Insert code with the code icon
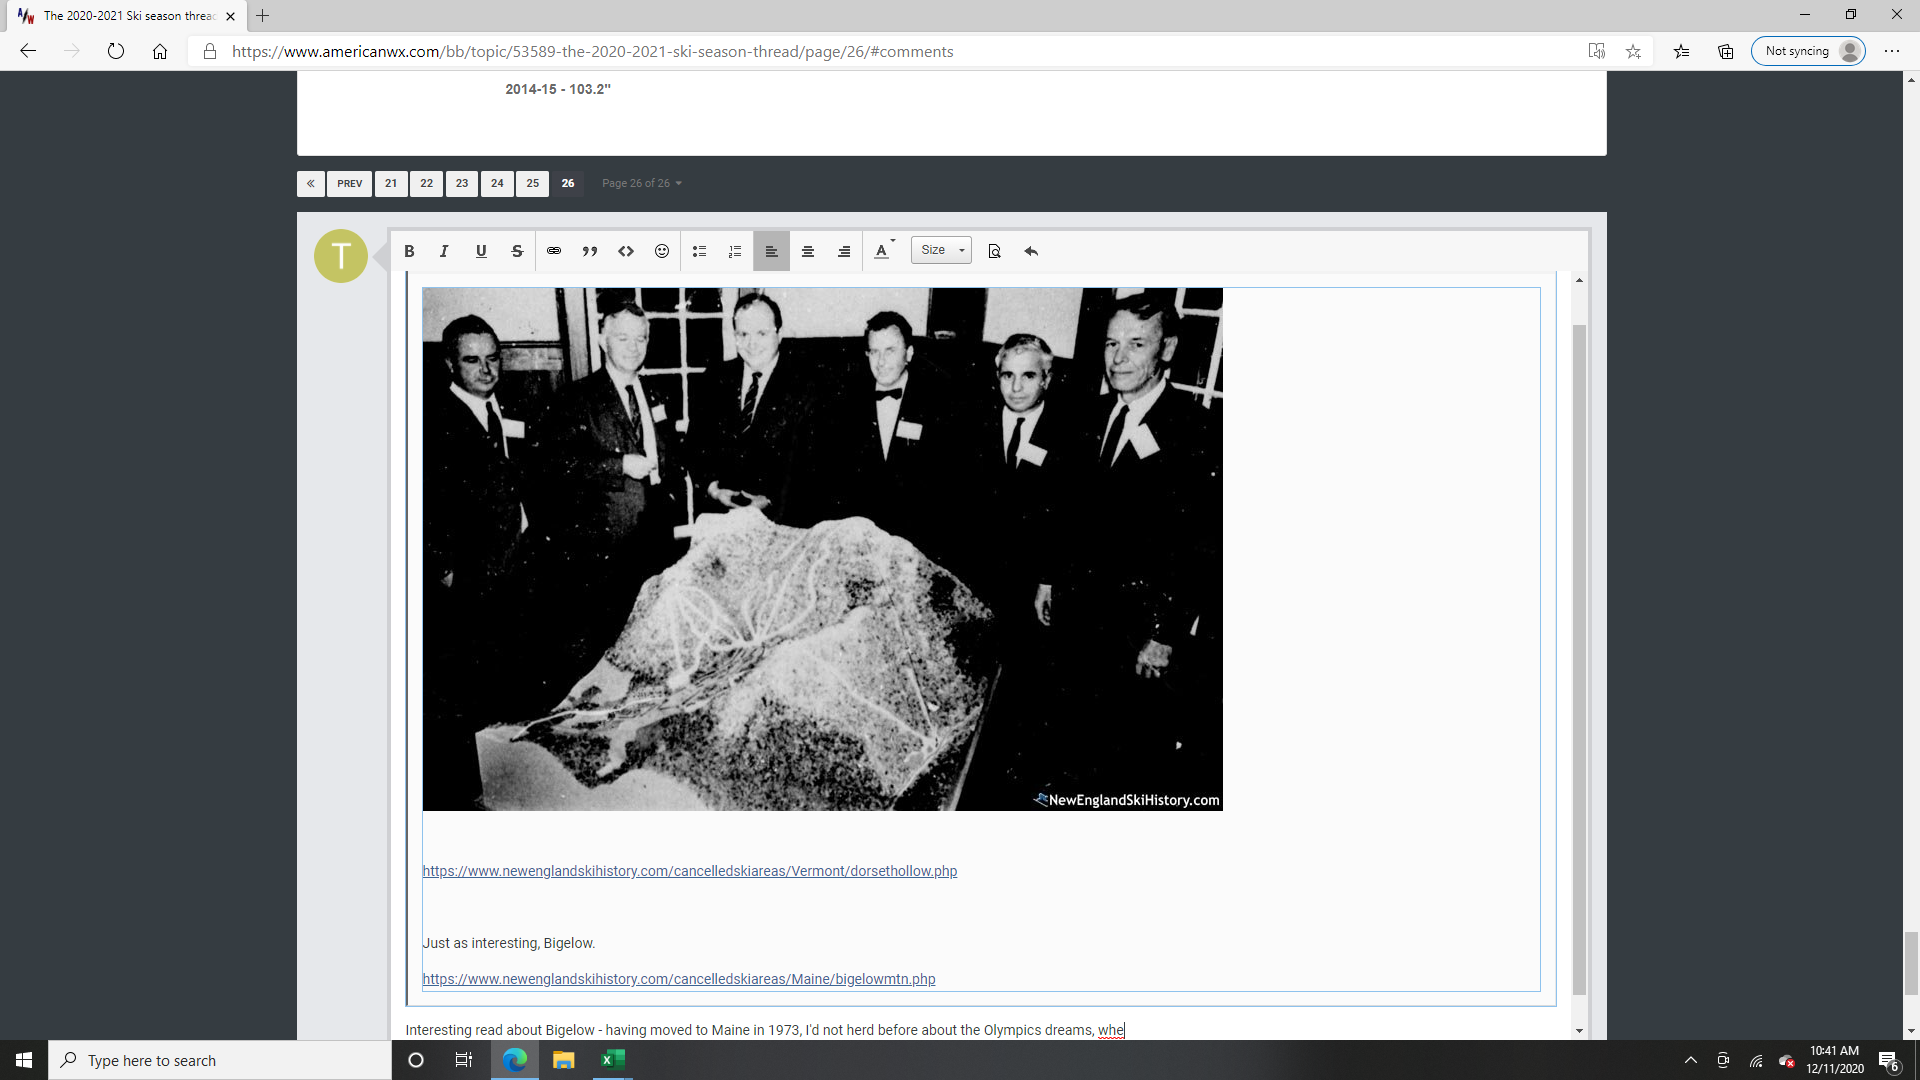Image resolution: width=1920 pixels, height=1080 pixels. click(626, 251)
